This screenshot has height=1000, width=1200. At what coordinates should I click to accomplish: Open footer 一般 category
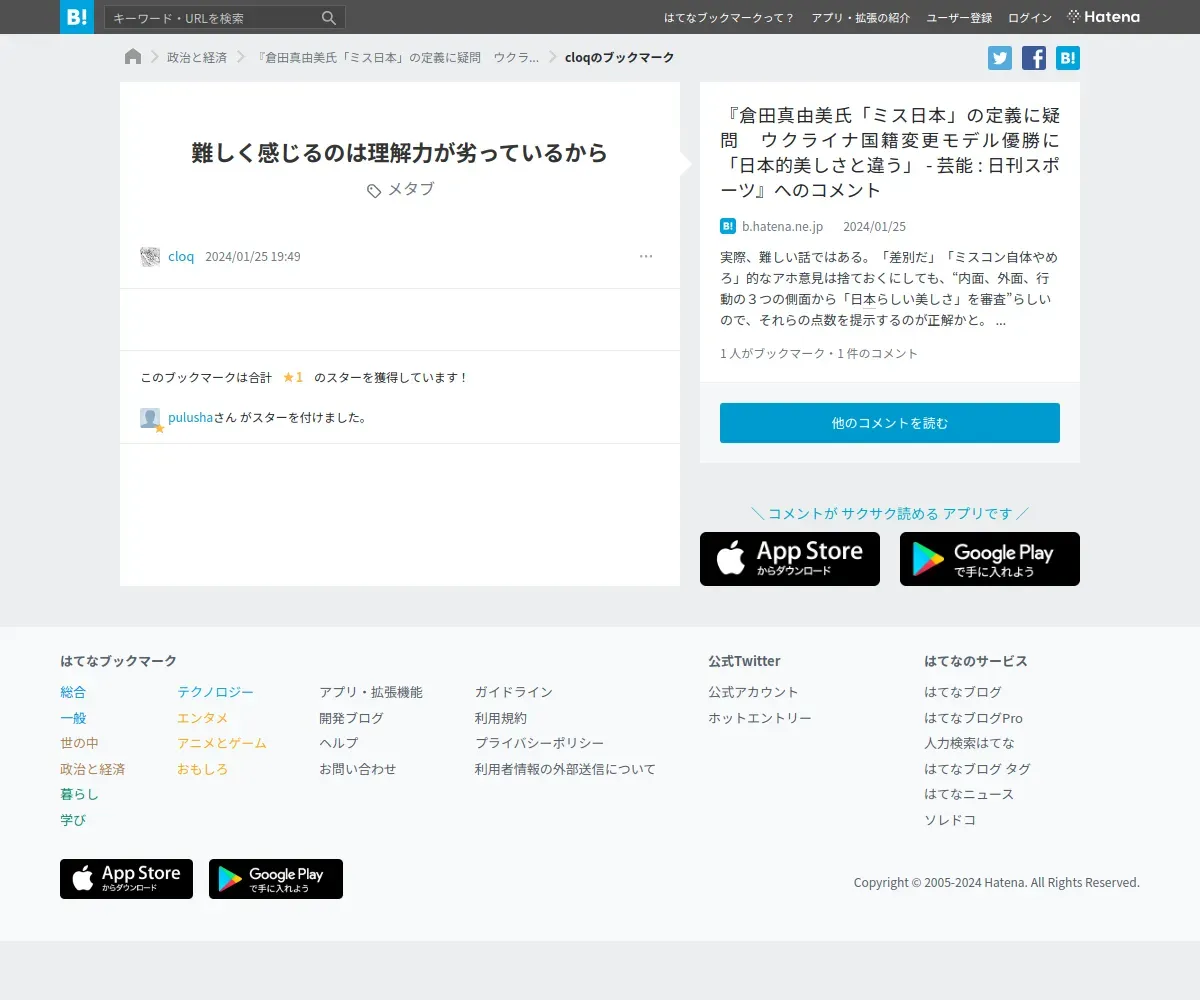(x=73, y=718)
